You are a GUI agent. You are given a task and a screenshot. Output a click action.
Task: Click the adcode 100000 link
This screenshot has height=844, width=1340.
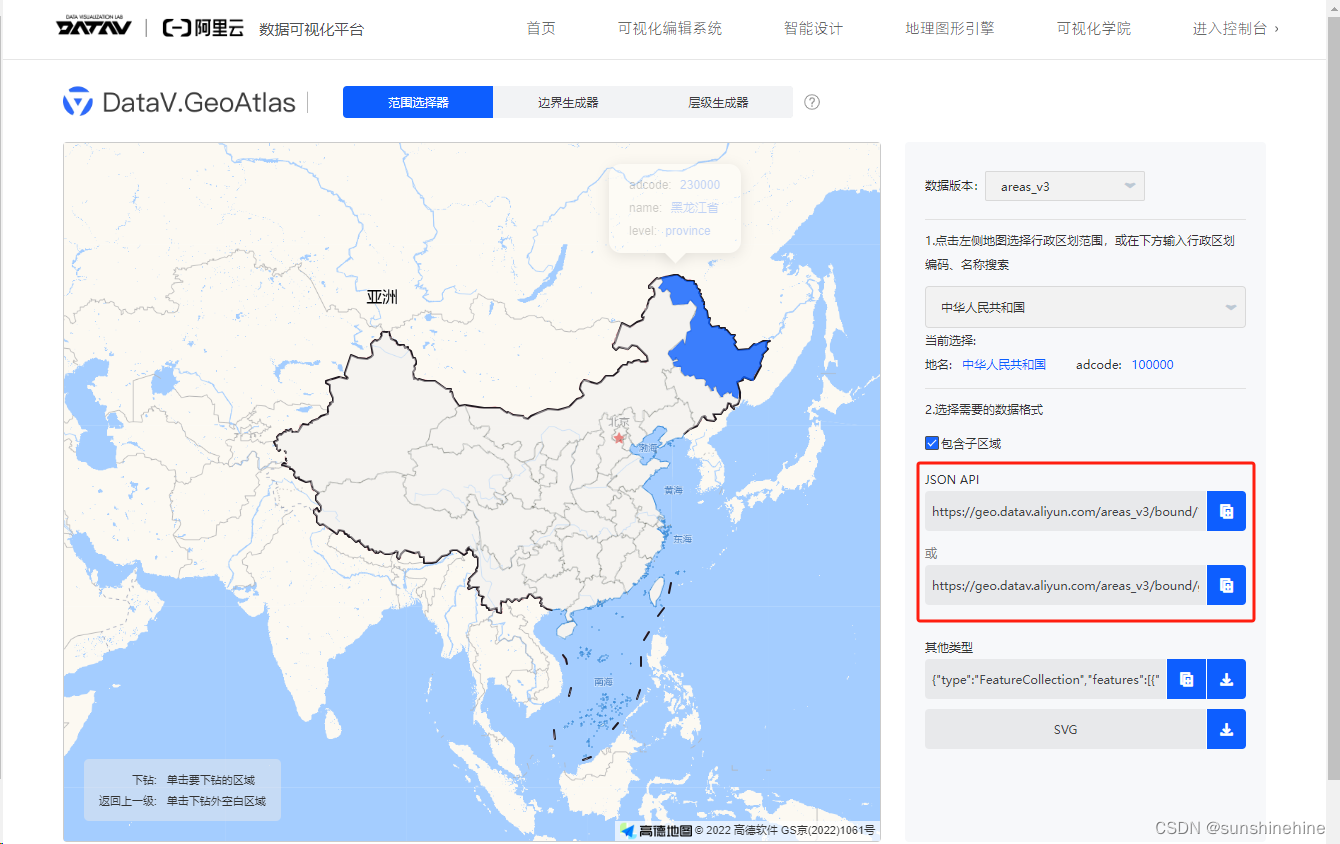pyautogui.click(x=1152, y=365)
